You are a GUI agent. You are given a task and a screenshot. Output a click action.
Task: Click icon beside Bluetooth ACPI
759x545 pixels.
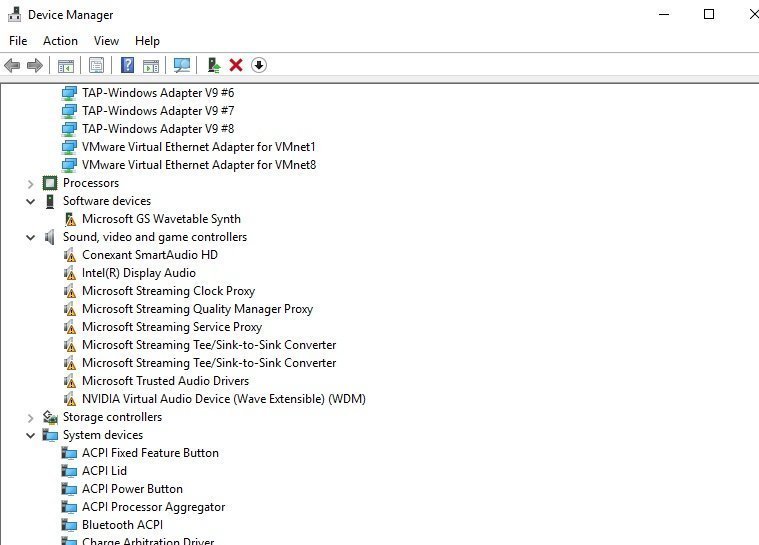(x=69, y=525)
